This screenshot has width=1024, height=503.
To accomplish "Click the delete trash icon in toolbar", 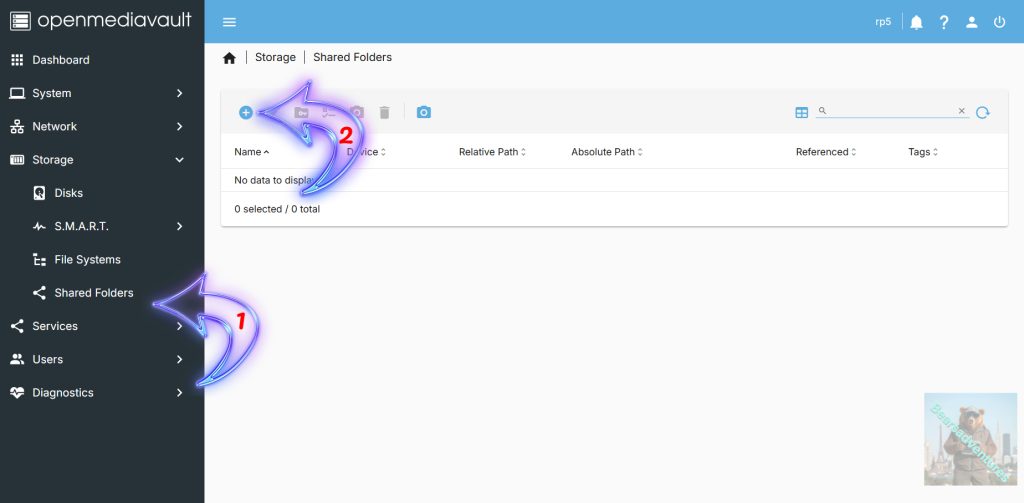I will (384, 113).
